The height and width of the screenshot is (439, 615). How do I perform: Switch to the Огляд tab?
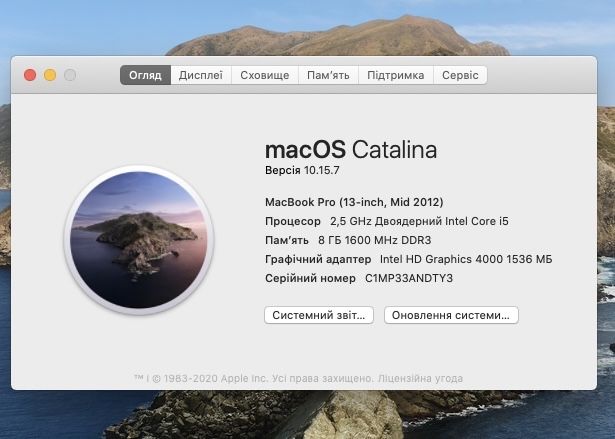(x=146, y=75)
